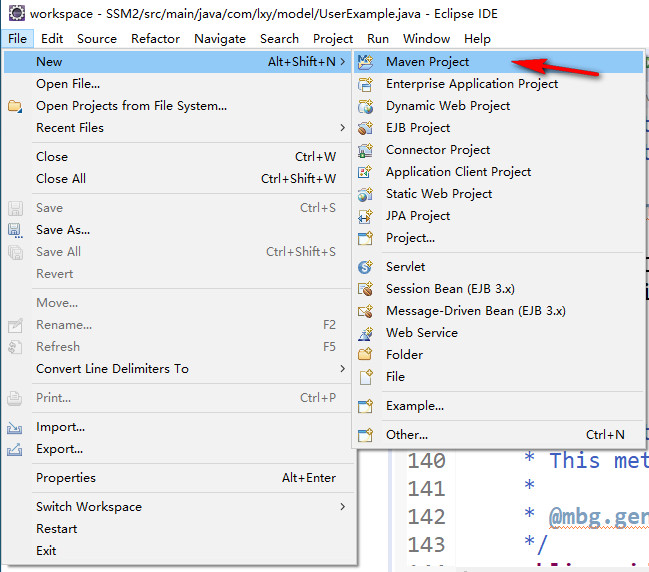This screenshot has width=649, height=572.
Task: Select Web Service entry text
Action: pos(422,333)
